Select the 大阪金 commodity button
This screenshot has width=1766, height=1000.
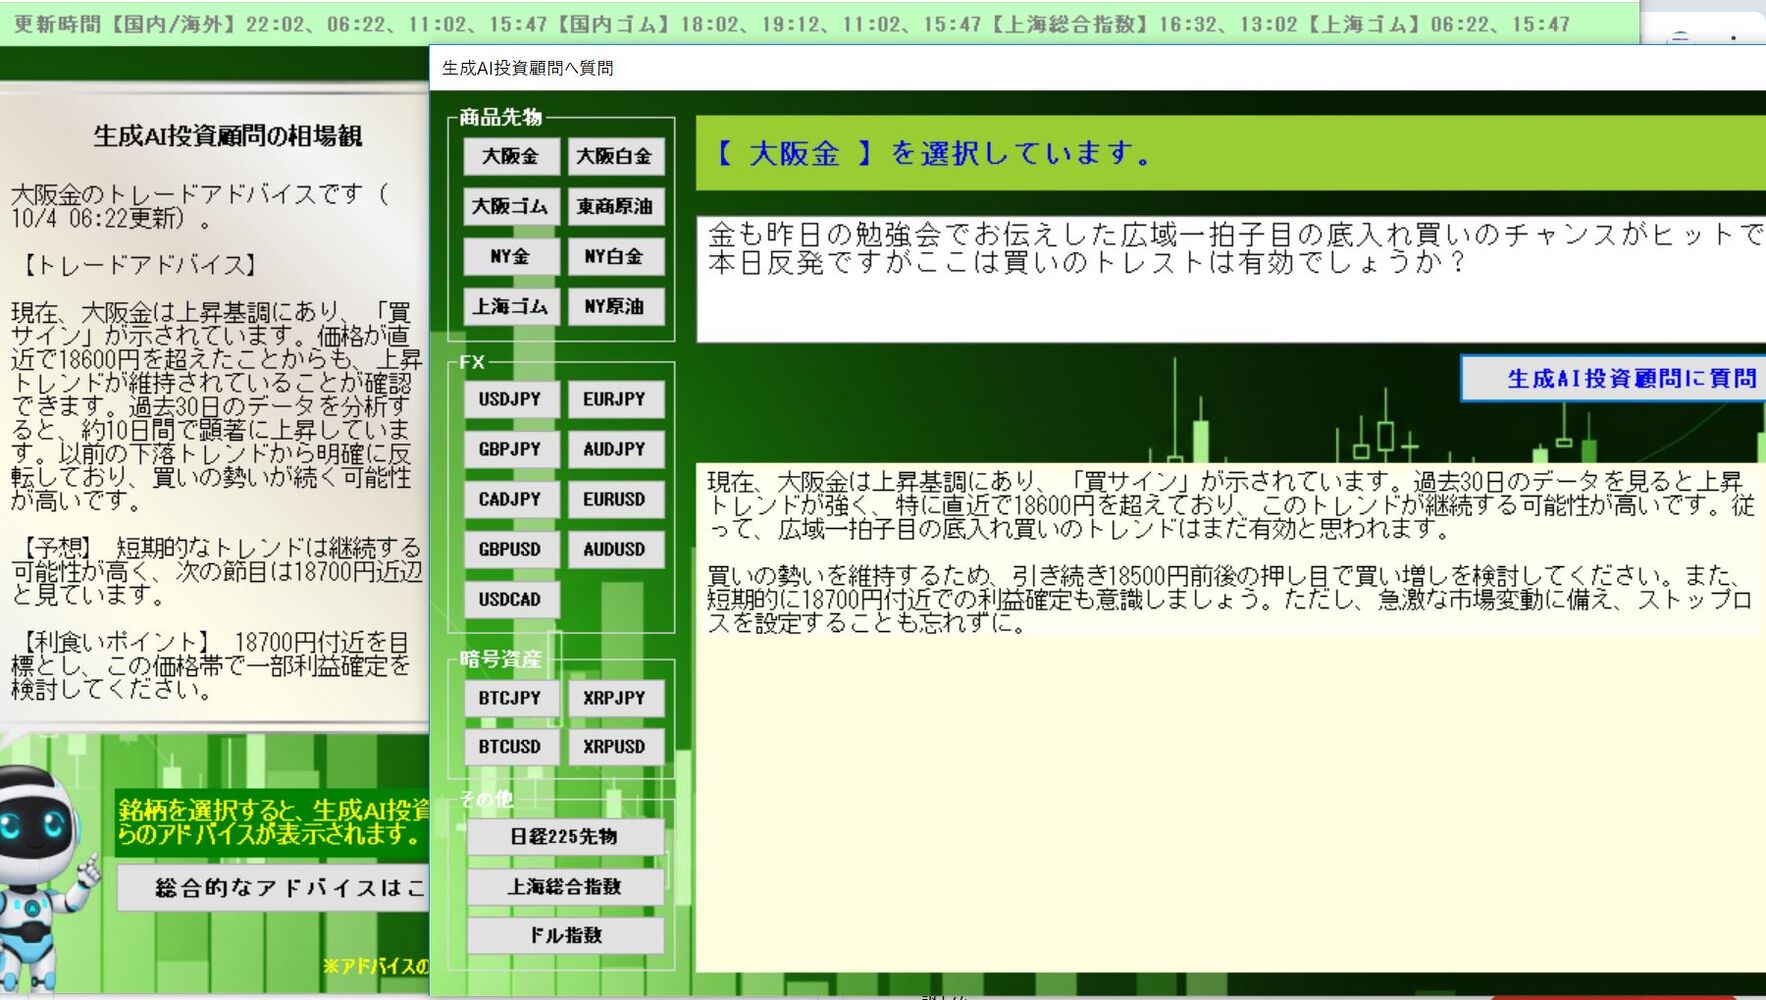(511, 156)
